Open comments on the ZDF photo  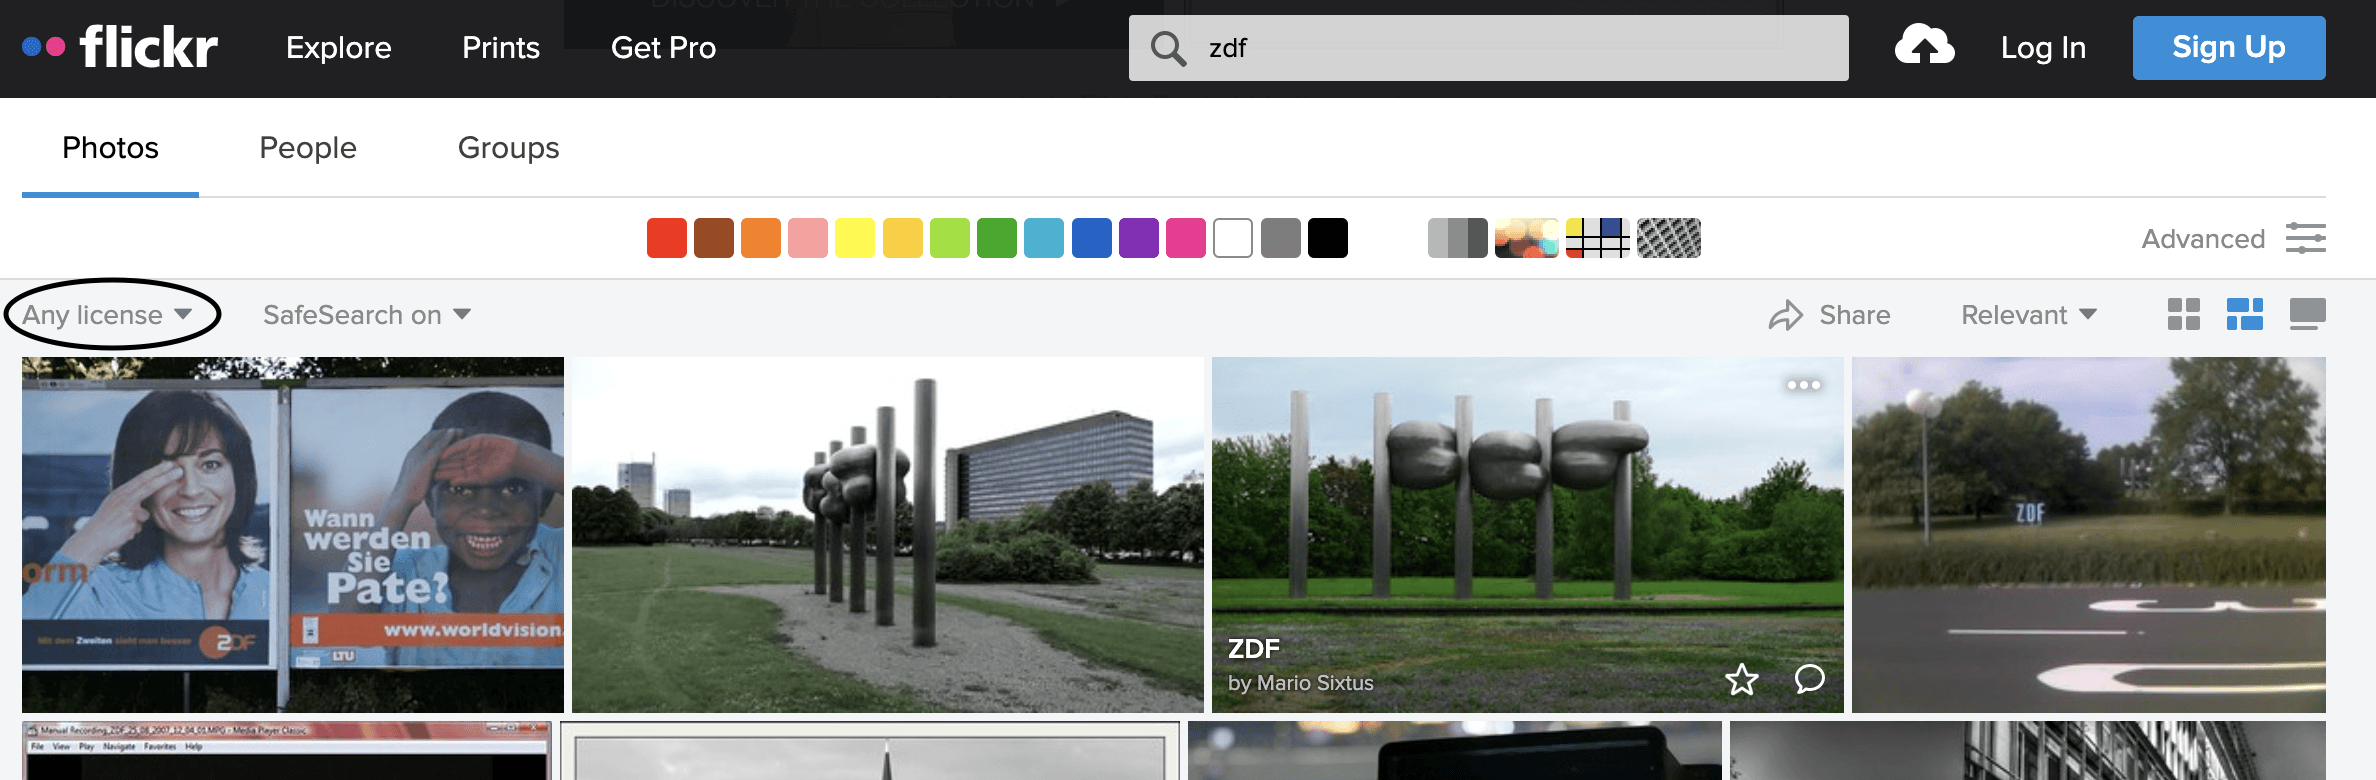pyautogui.click(x=1809, y=679)
